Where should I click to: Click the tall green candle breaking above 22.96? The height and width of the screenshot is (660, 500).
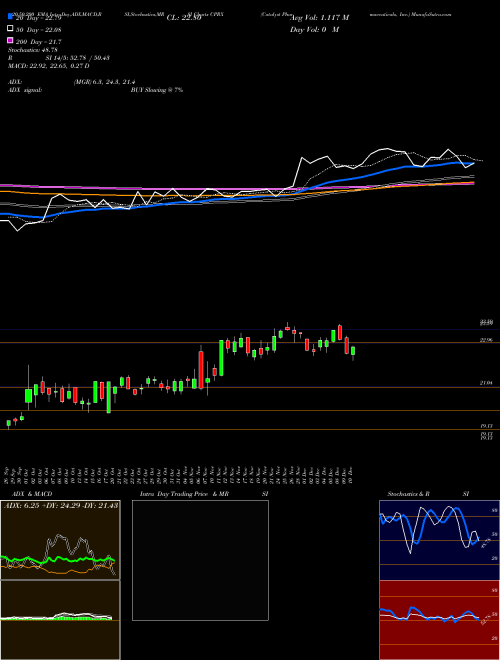[x=221, y=358]
